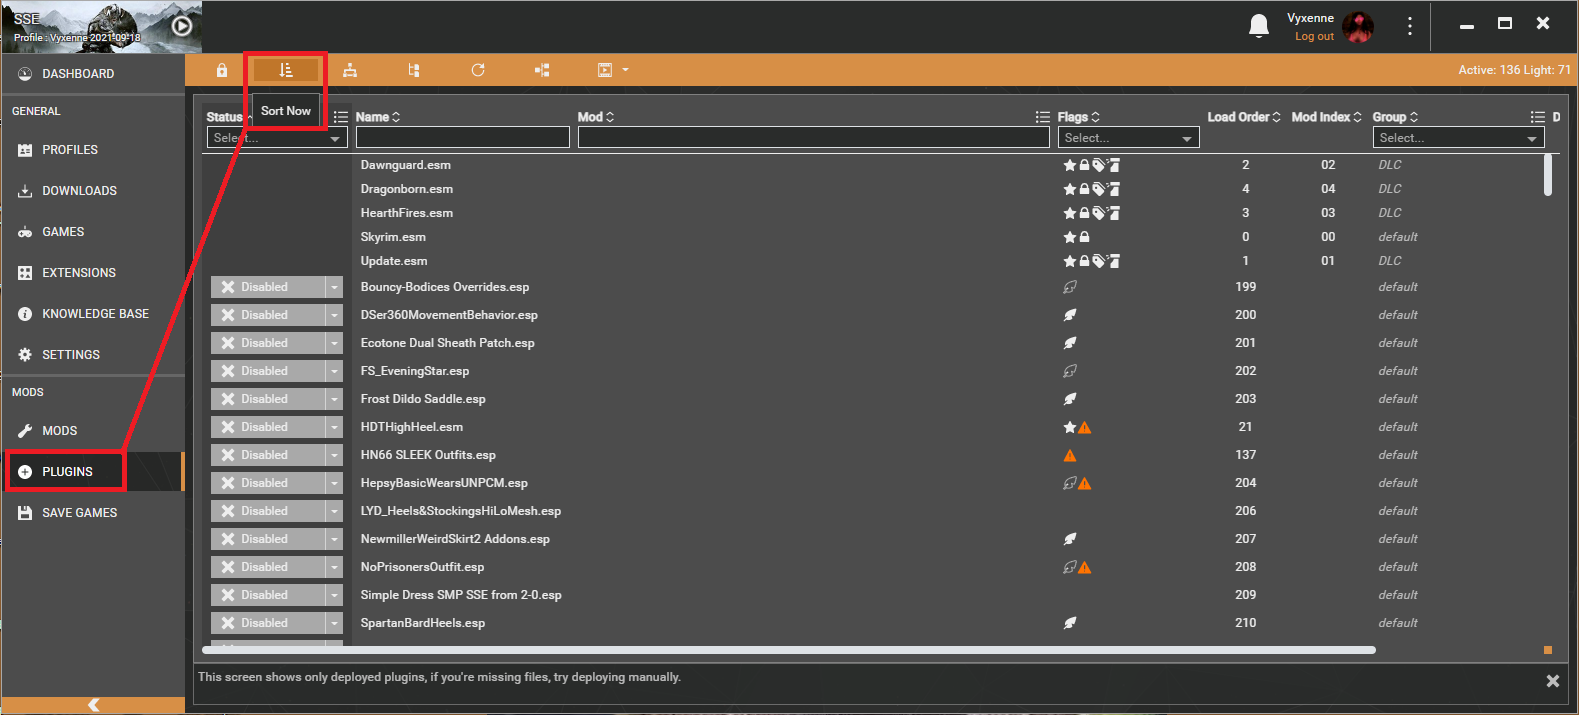Open the Games section
This screenshot has width=1579, height=715.
[x=93, y=232]
